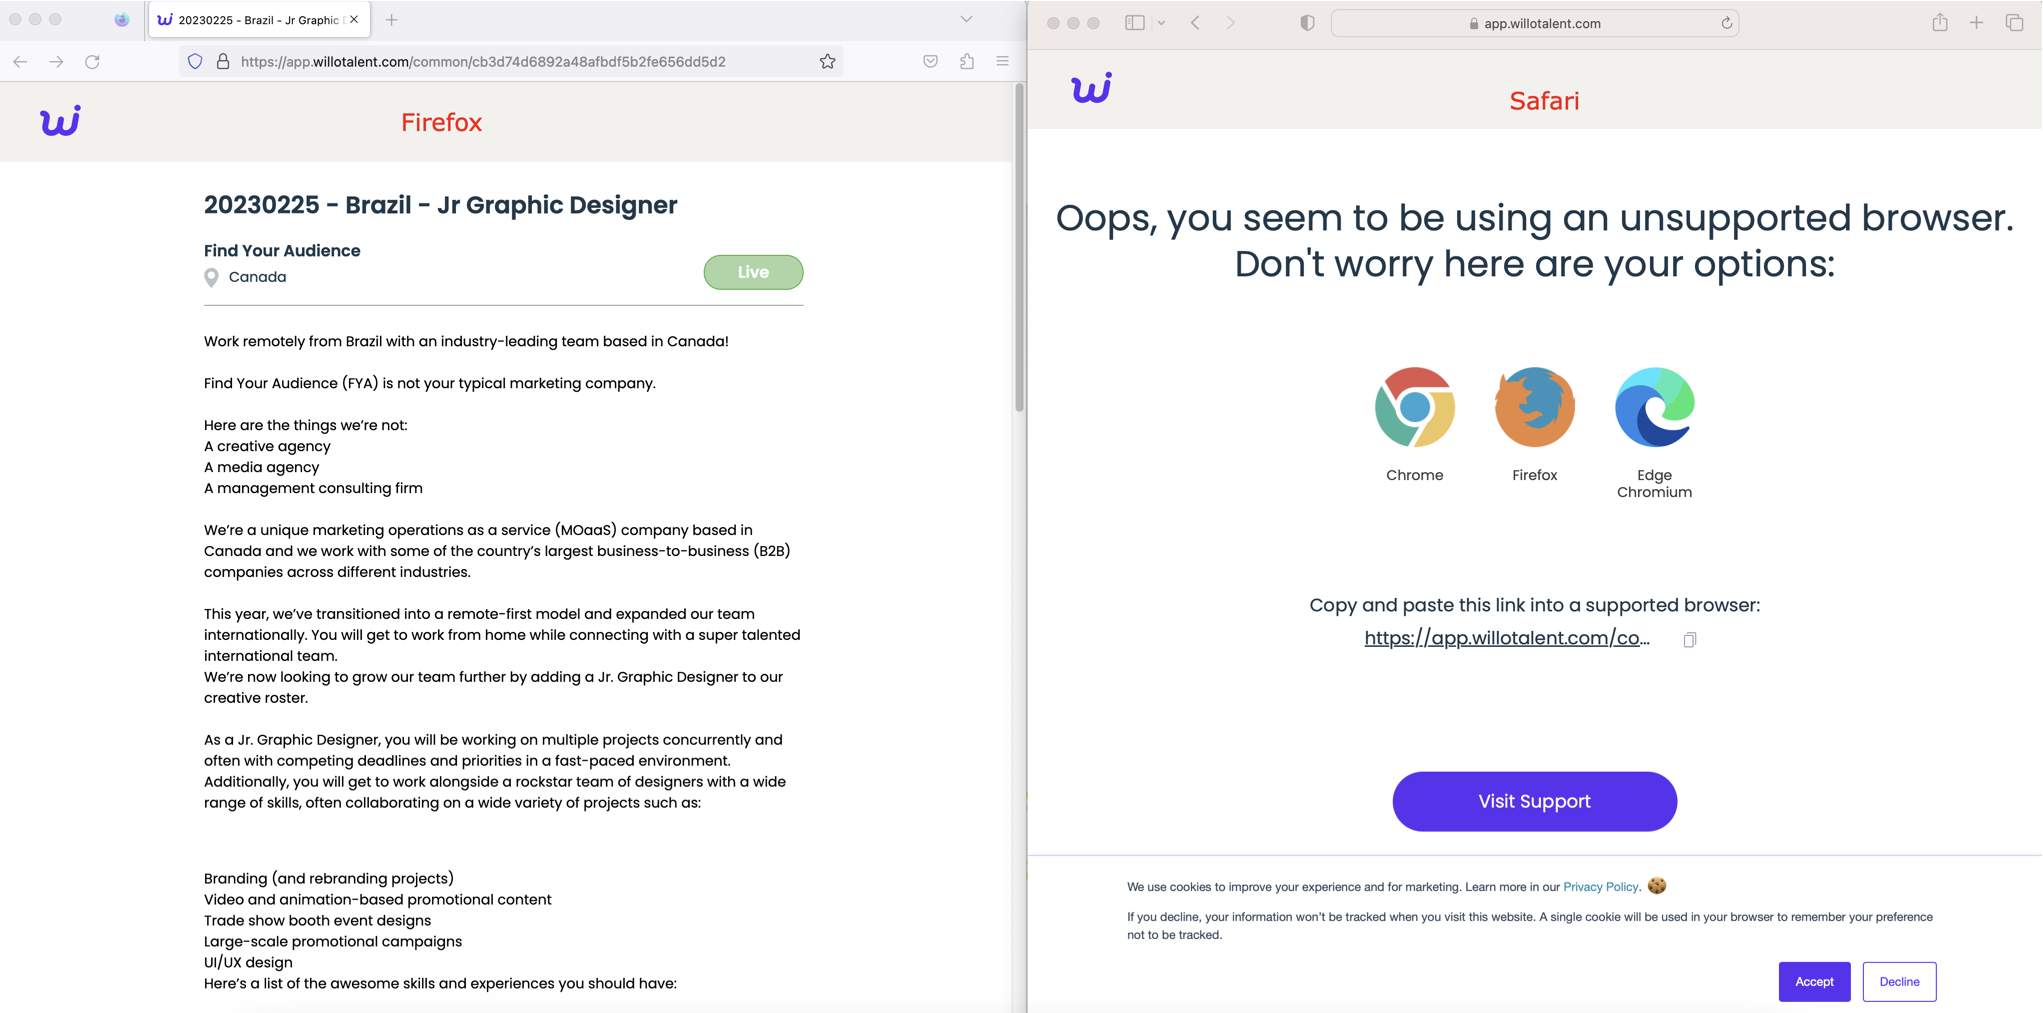Bookmark the page via the star icon

click(828, 61)
